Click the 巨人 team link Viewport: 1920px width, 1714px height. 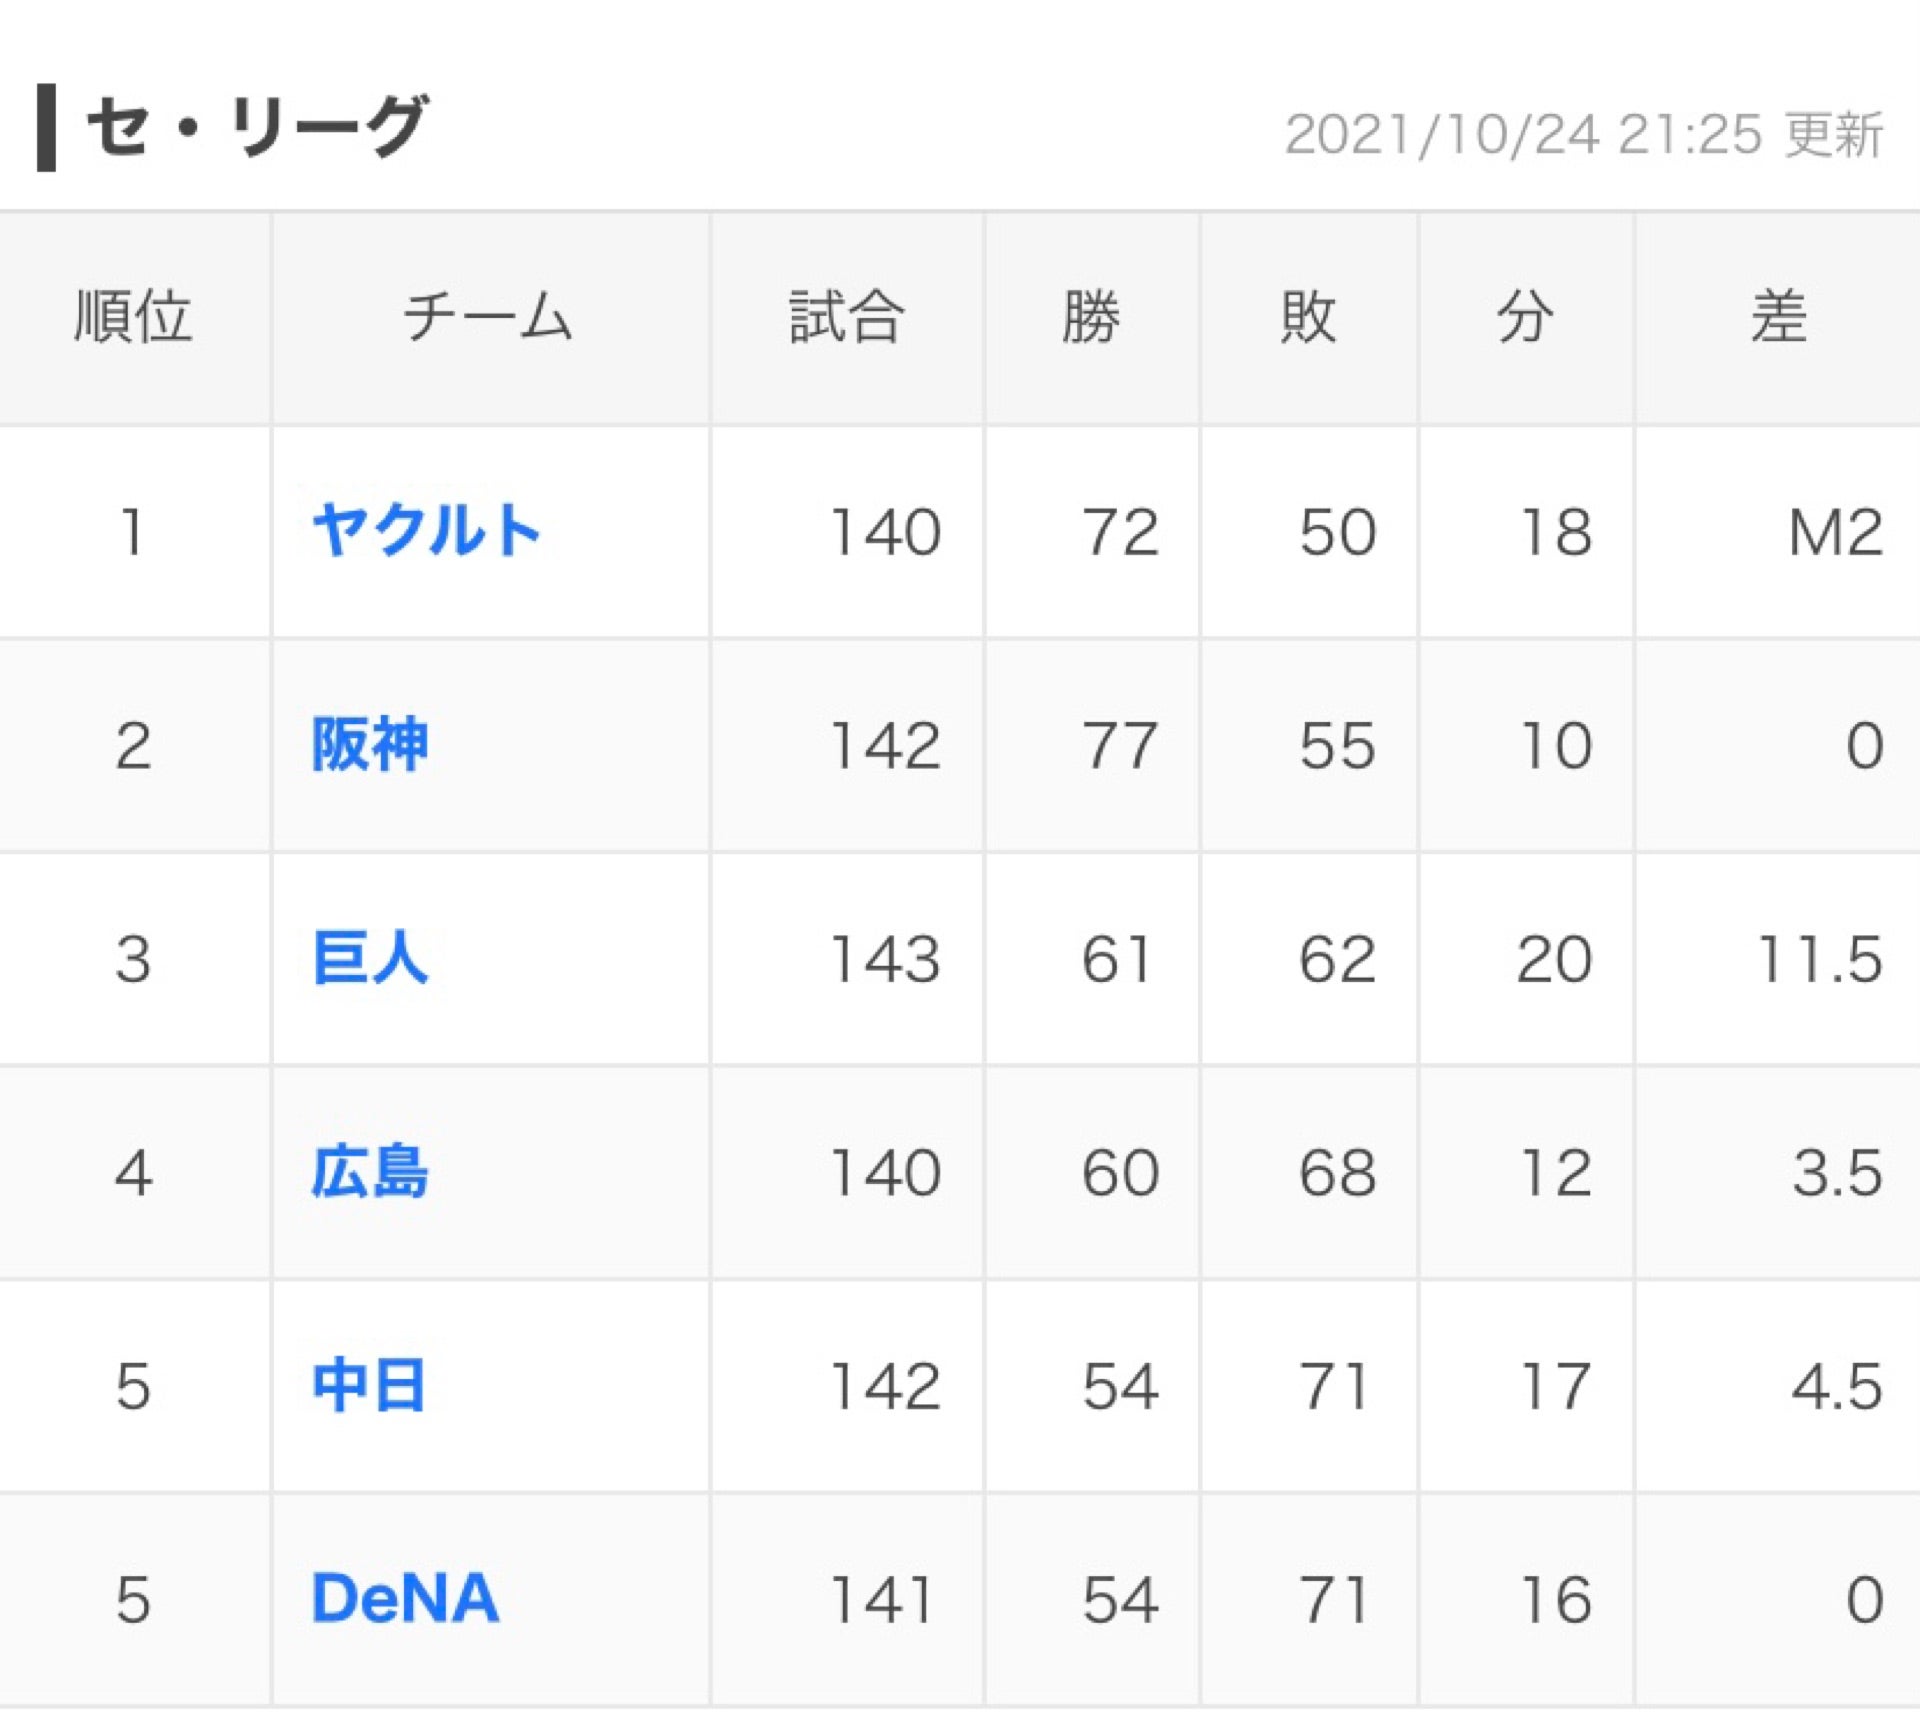(x=370, y=958)
